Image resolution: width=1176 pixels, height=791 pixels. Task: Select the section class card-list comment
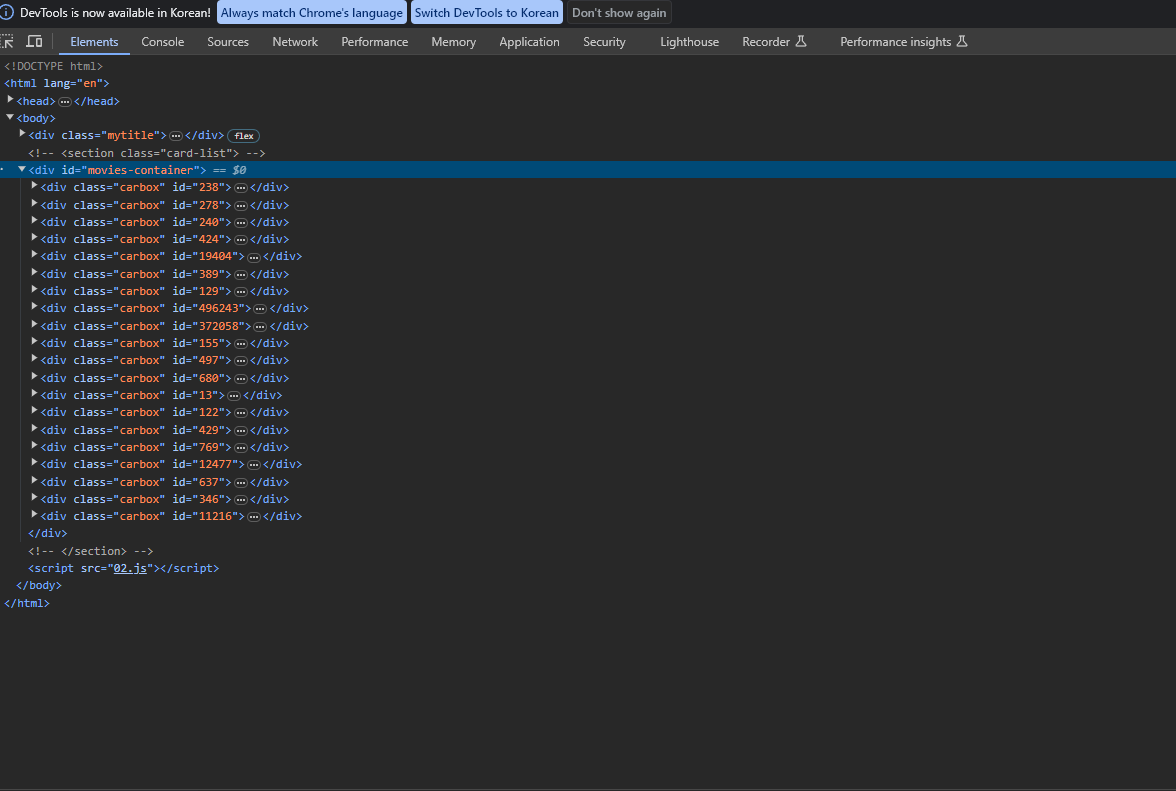coord(147,153)
